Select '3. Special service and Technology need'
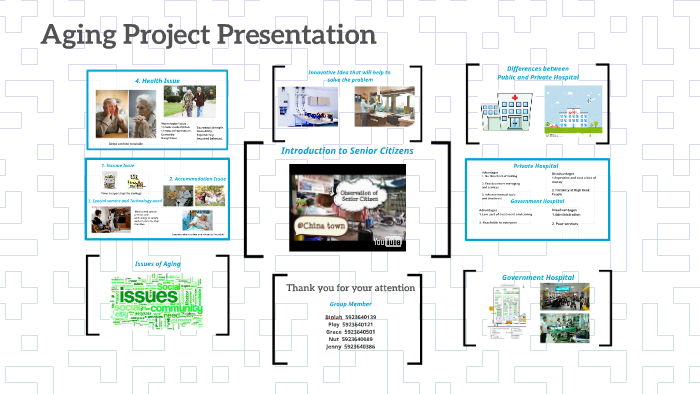700x394 pixels. 125,201
